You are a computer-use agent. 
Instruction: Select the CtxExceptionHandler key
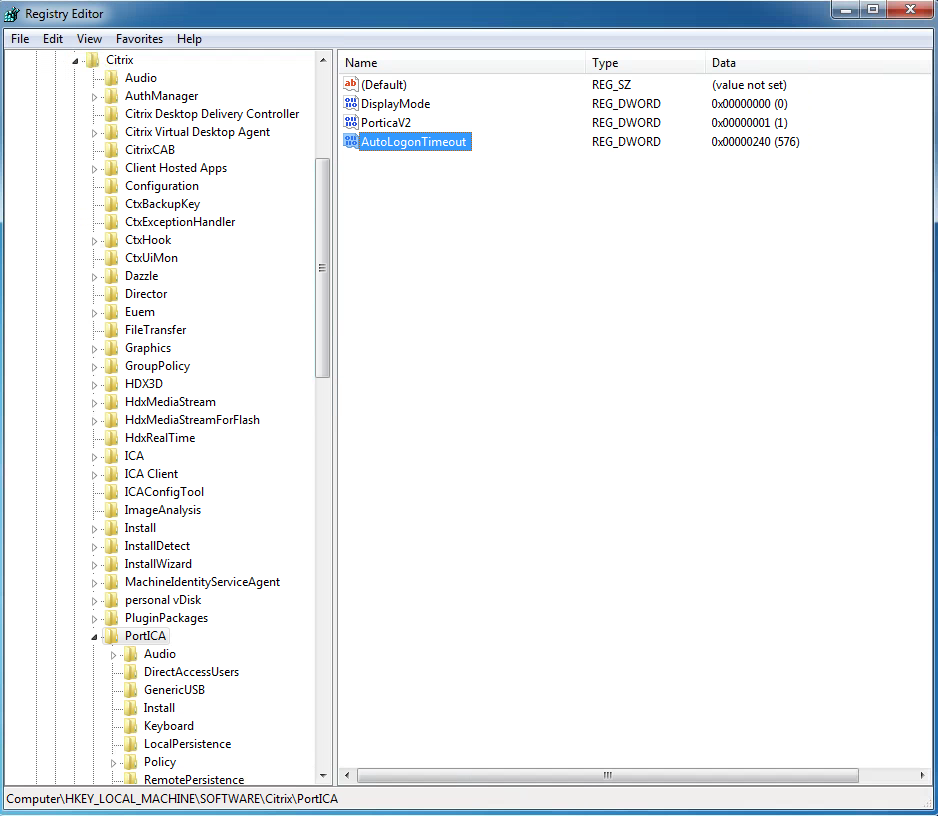coord(179,222)
